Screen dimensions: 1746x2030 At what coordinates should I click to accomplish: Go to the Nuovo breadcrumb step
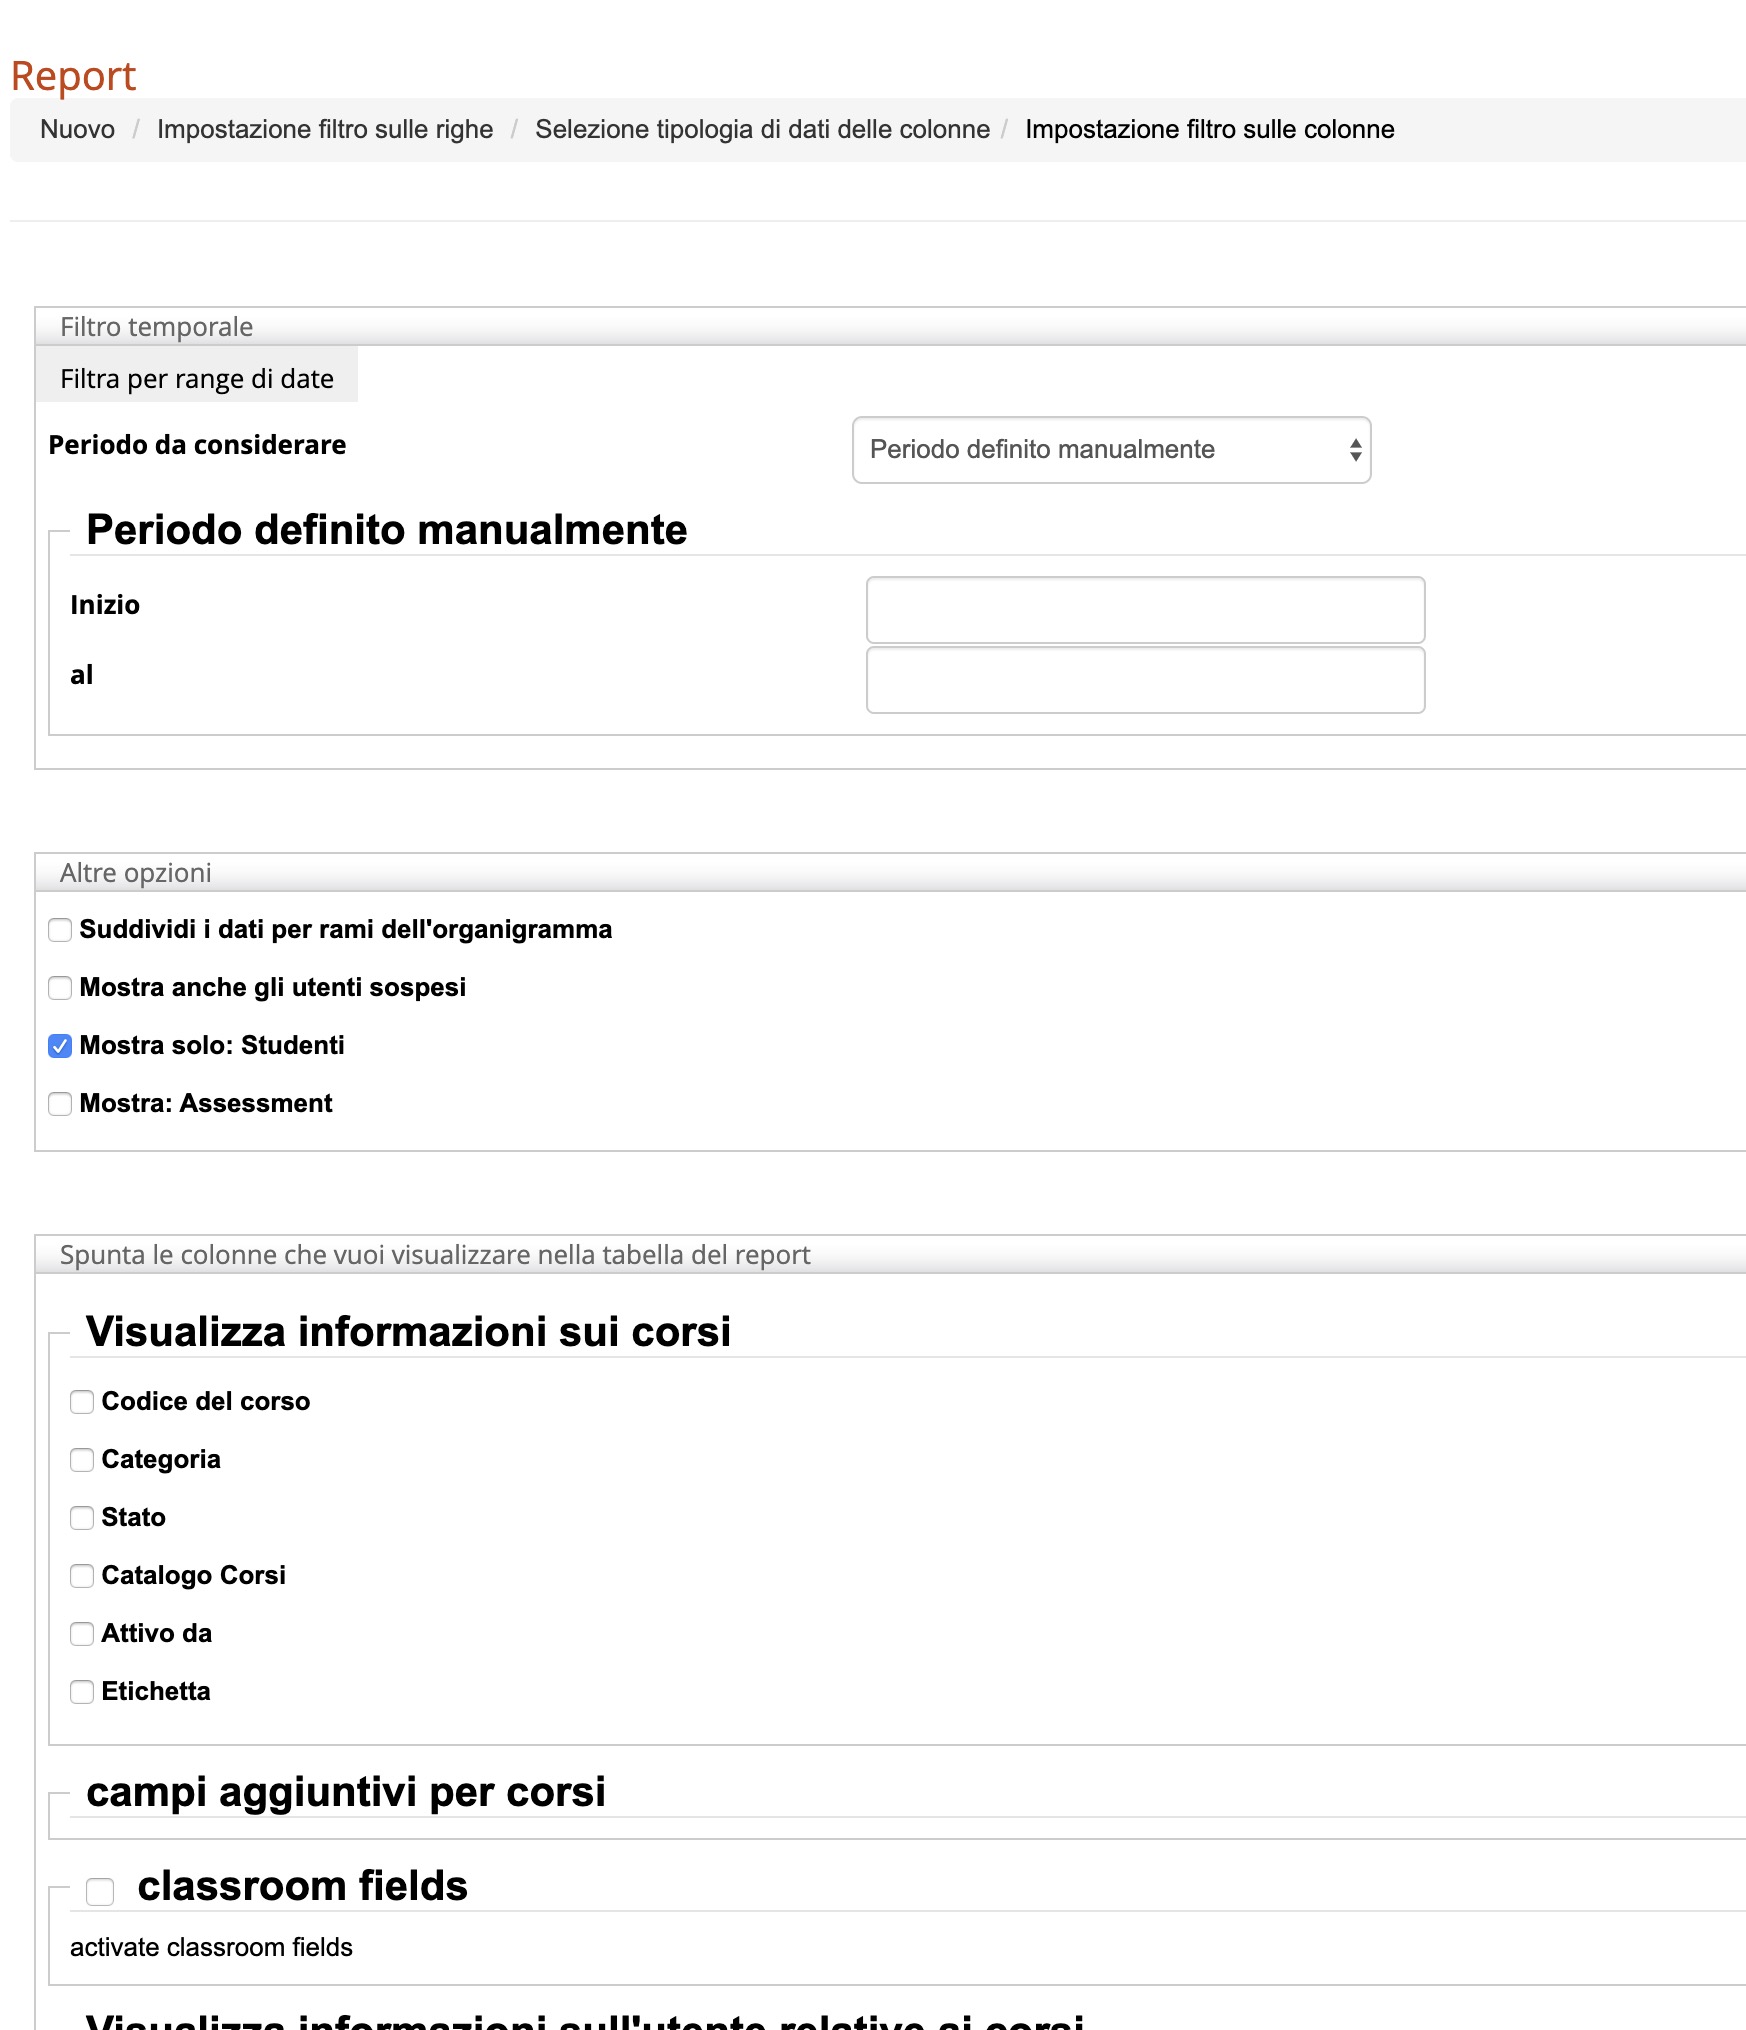point(77,130)
